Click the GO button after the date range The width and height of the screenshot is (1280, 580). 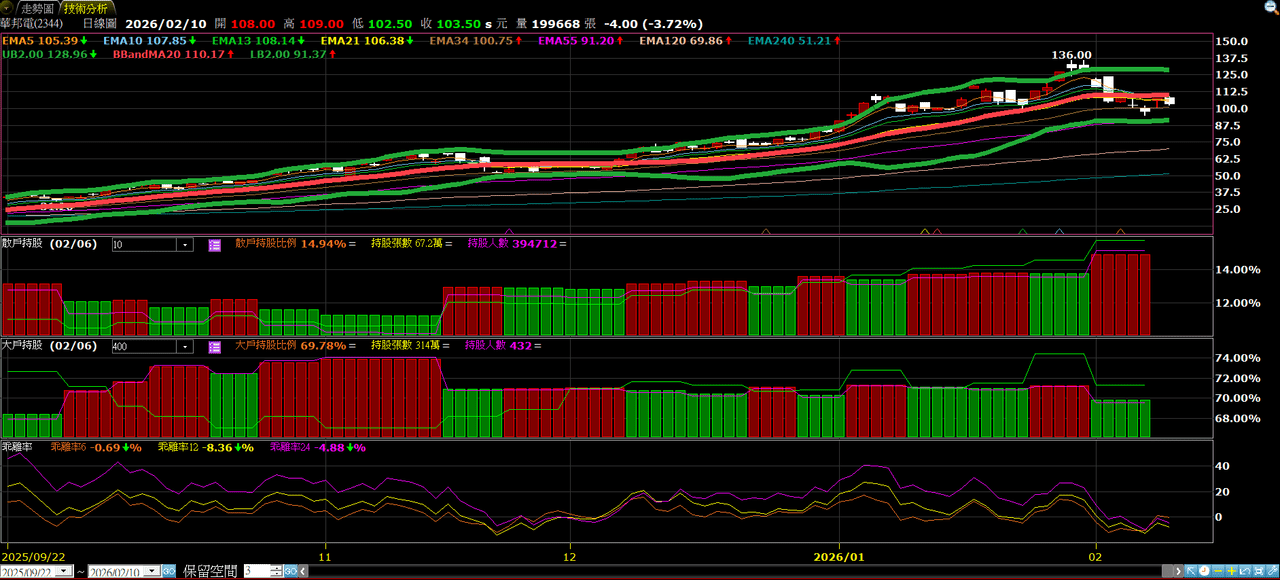point(169,571)
